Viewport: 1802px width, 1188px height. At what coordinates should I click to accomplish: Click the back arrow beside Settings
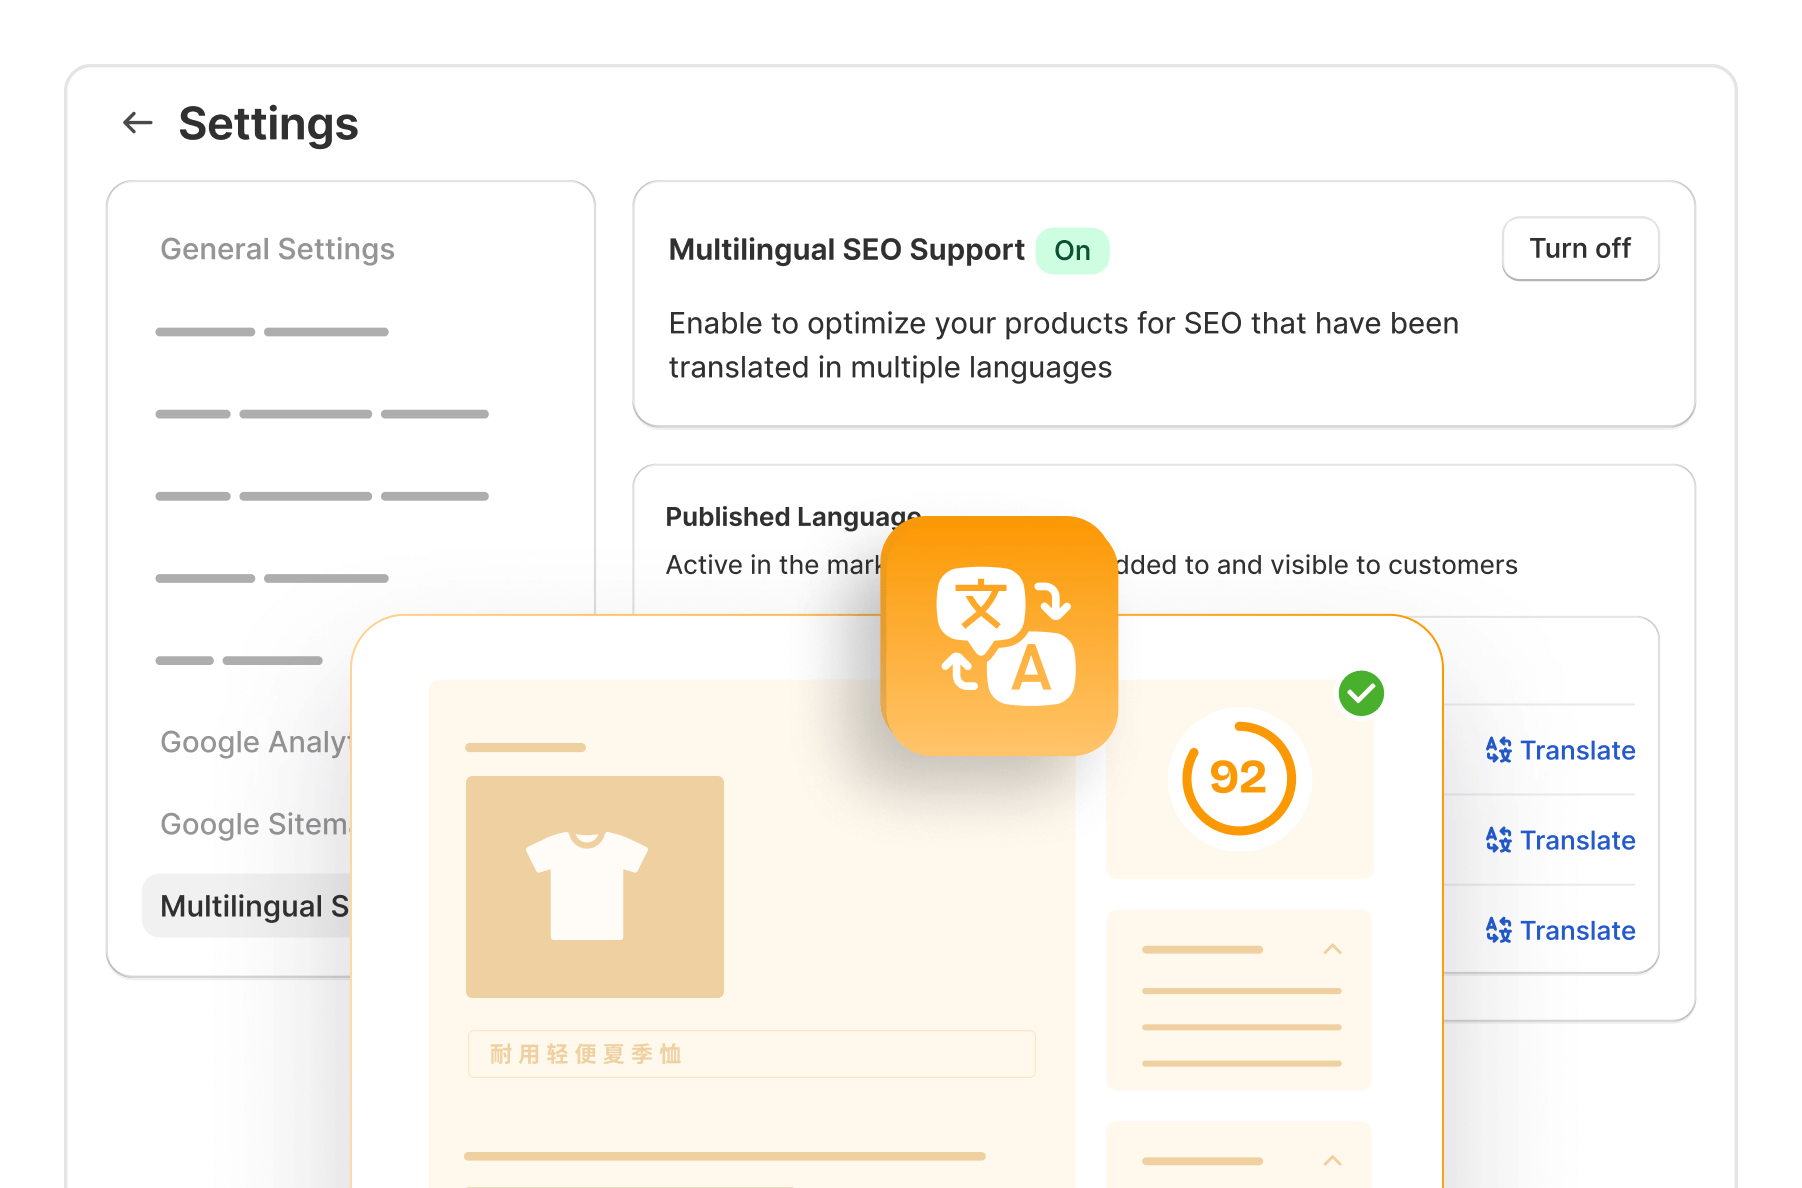coord(137,123)
